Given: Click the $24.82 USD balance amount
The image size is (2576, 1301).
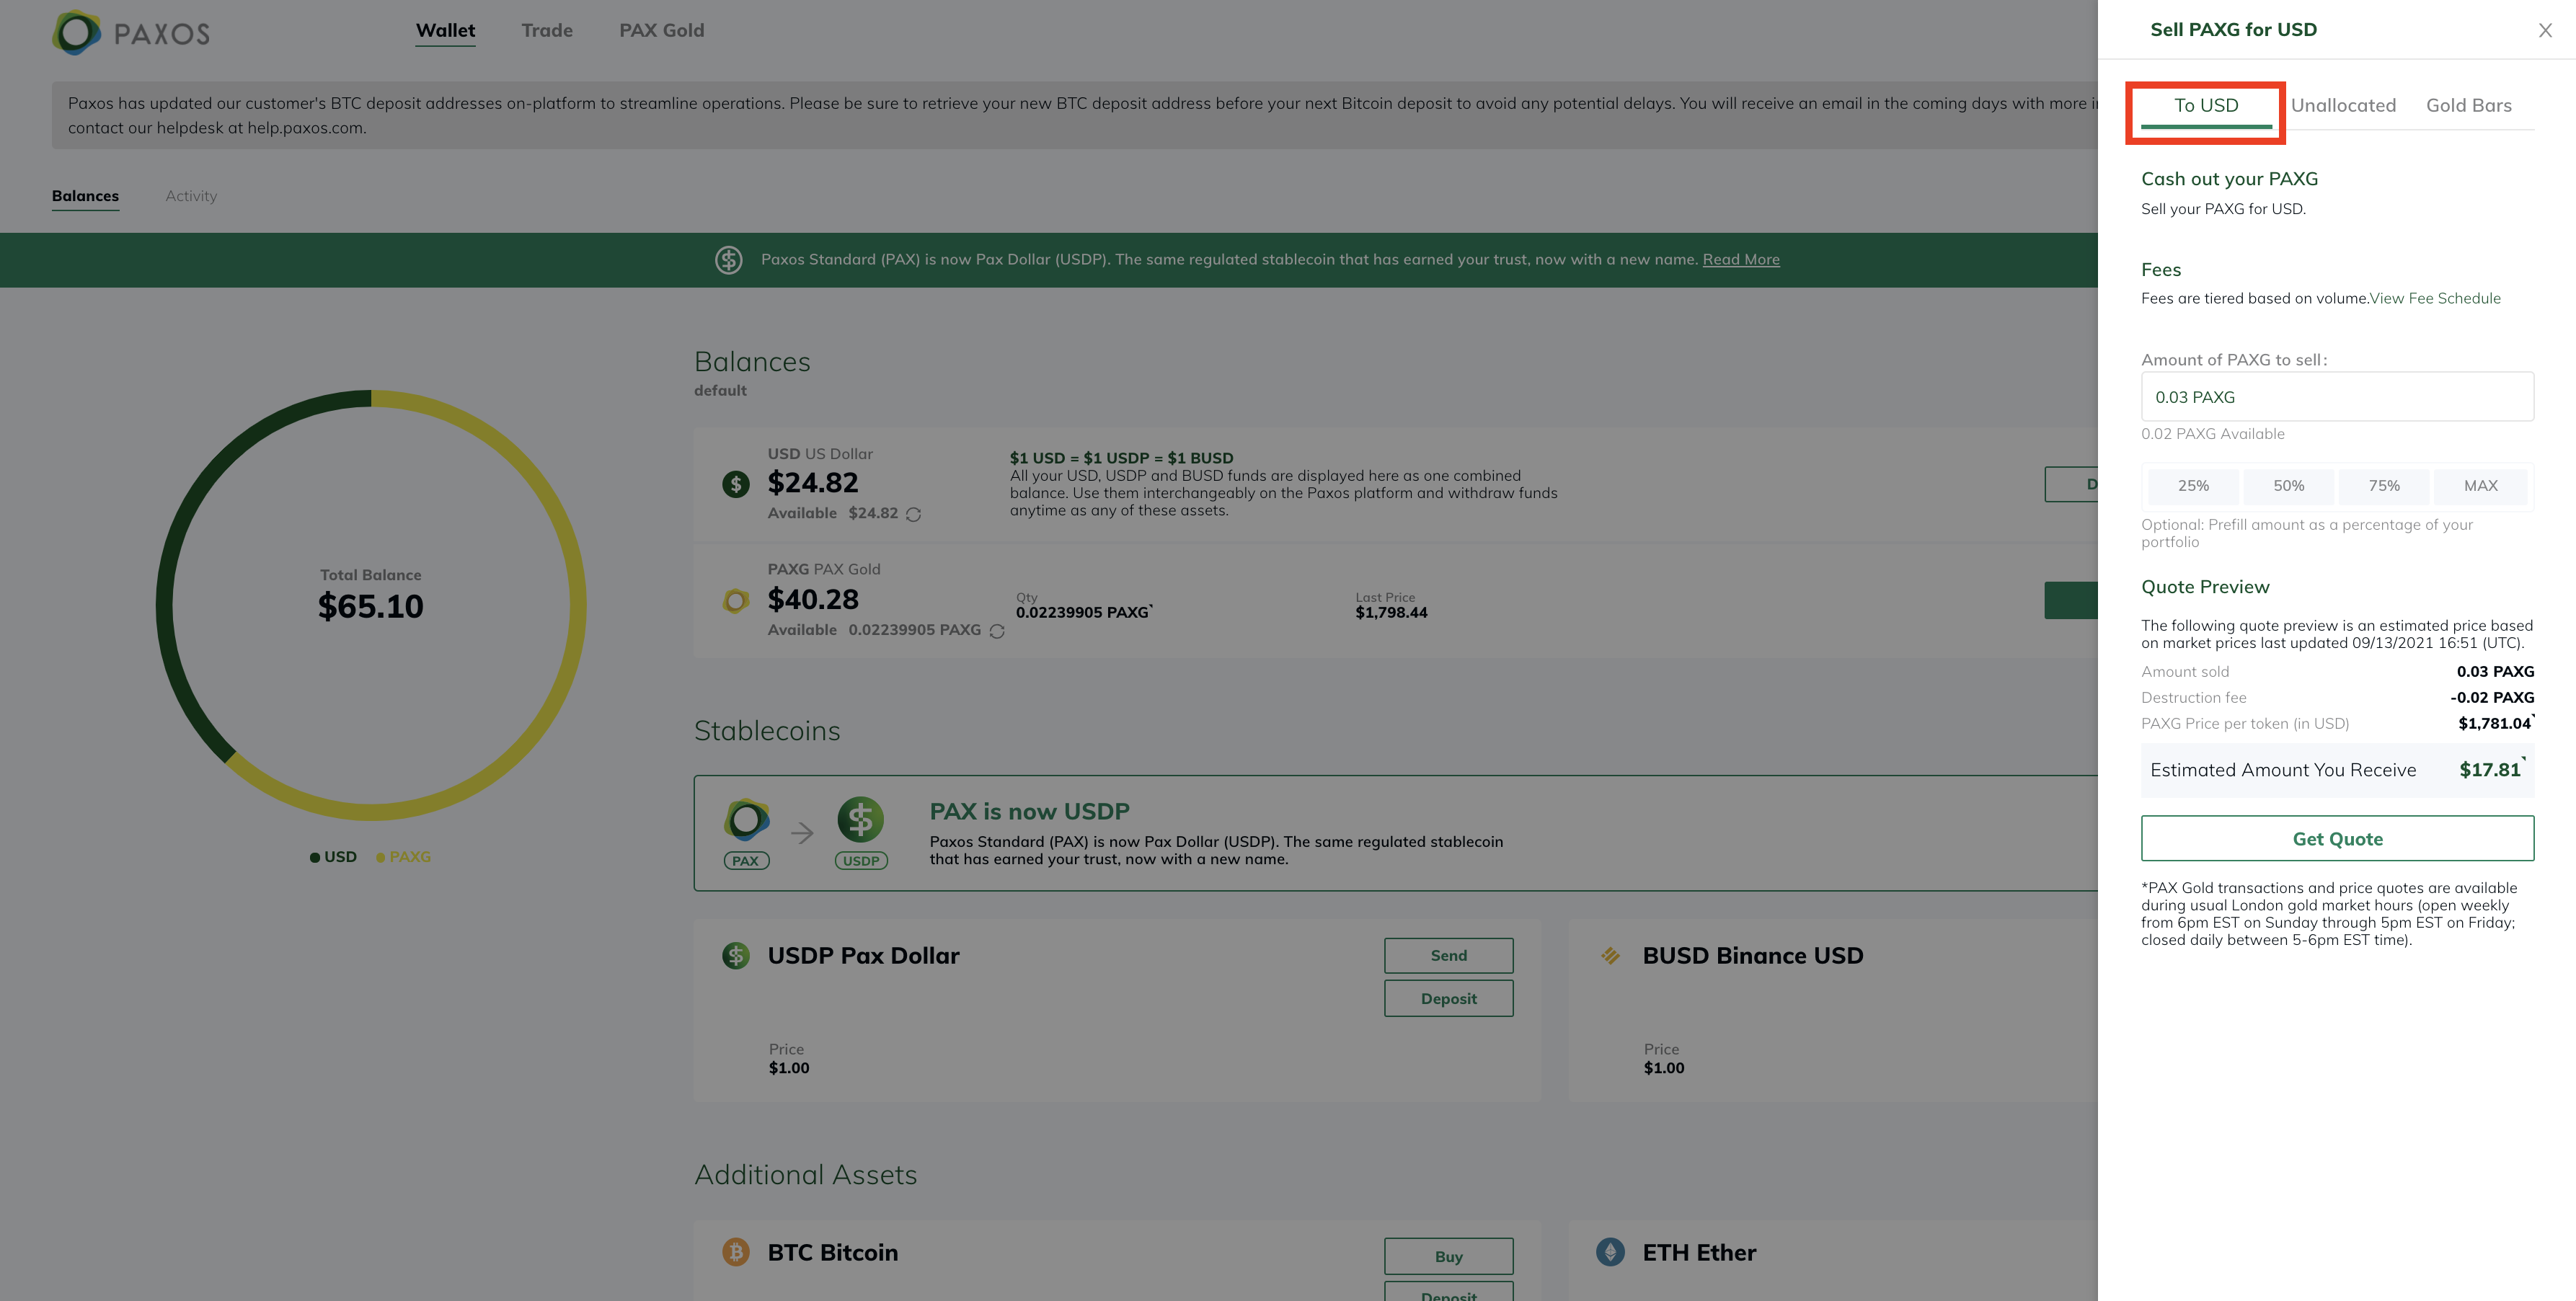Looking at the screenshot, I should pyautogui.click(x=813, y=483).
